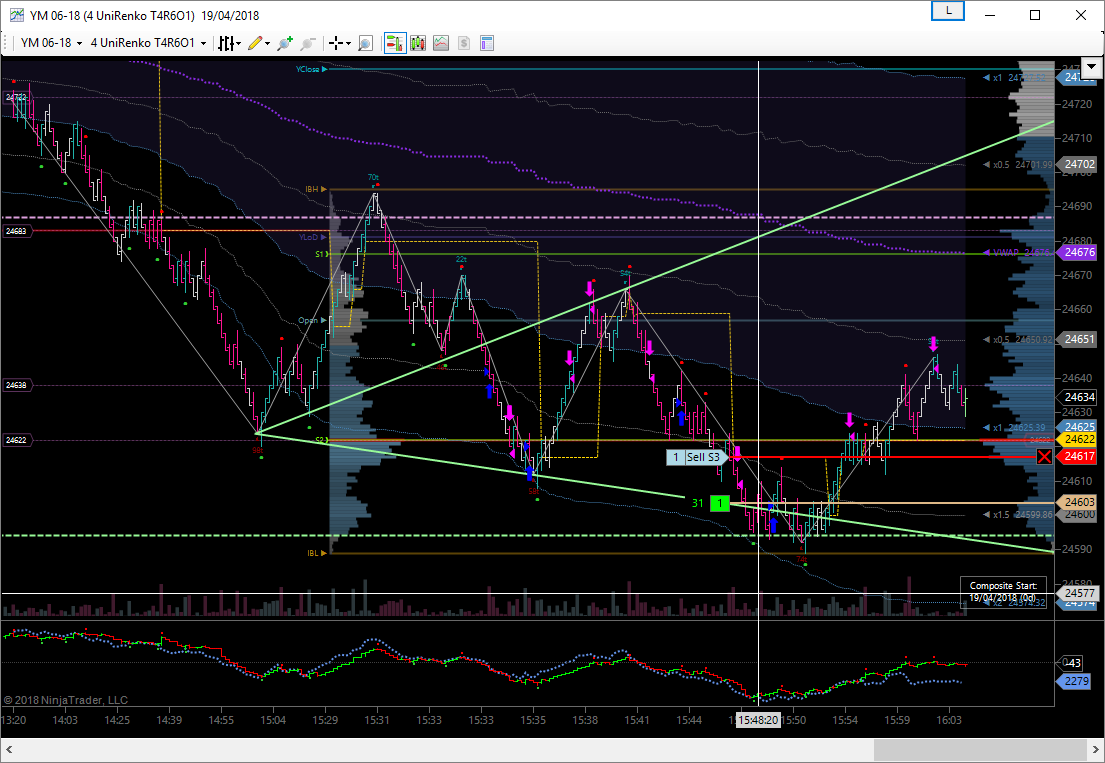Click the 24625 blue price marker
The width and height of the screenshot is (1105, 763).
point(1079,427)
